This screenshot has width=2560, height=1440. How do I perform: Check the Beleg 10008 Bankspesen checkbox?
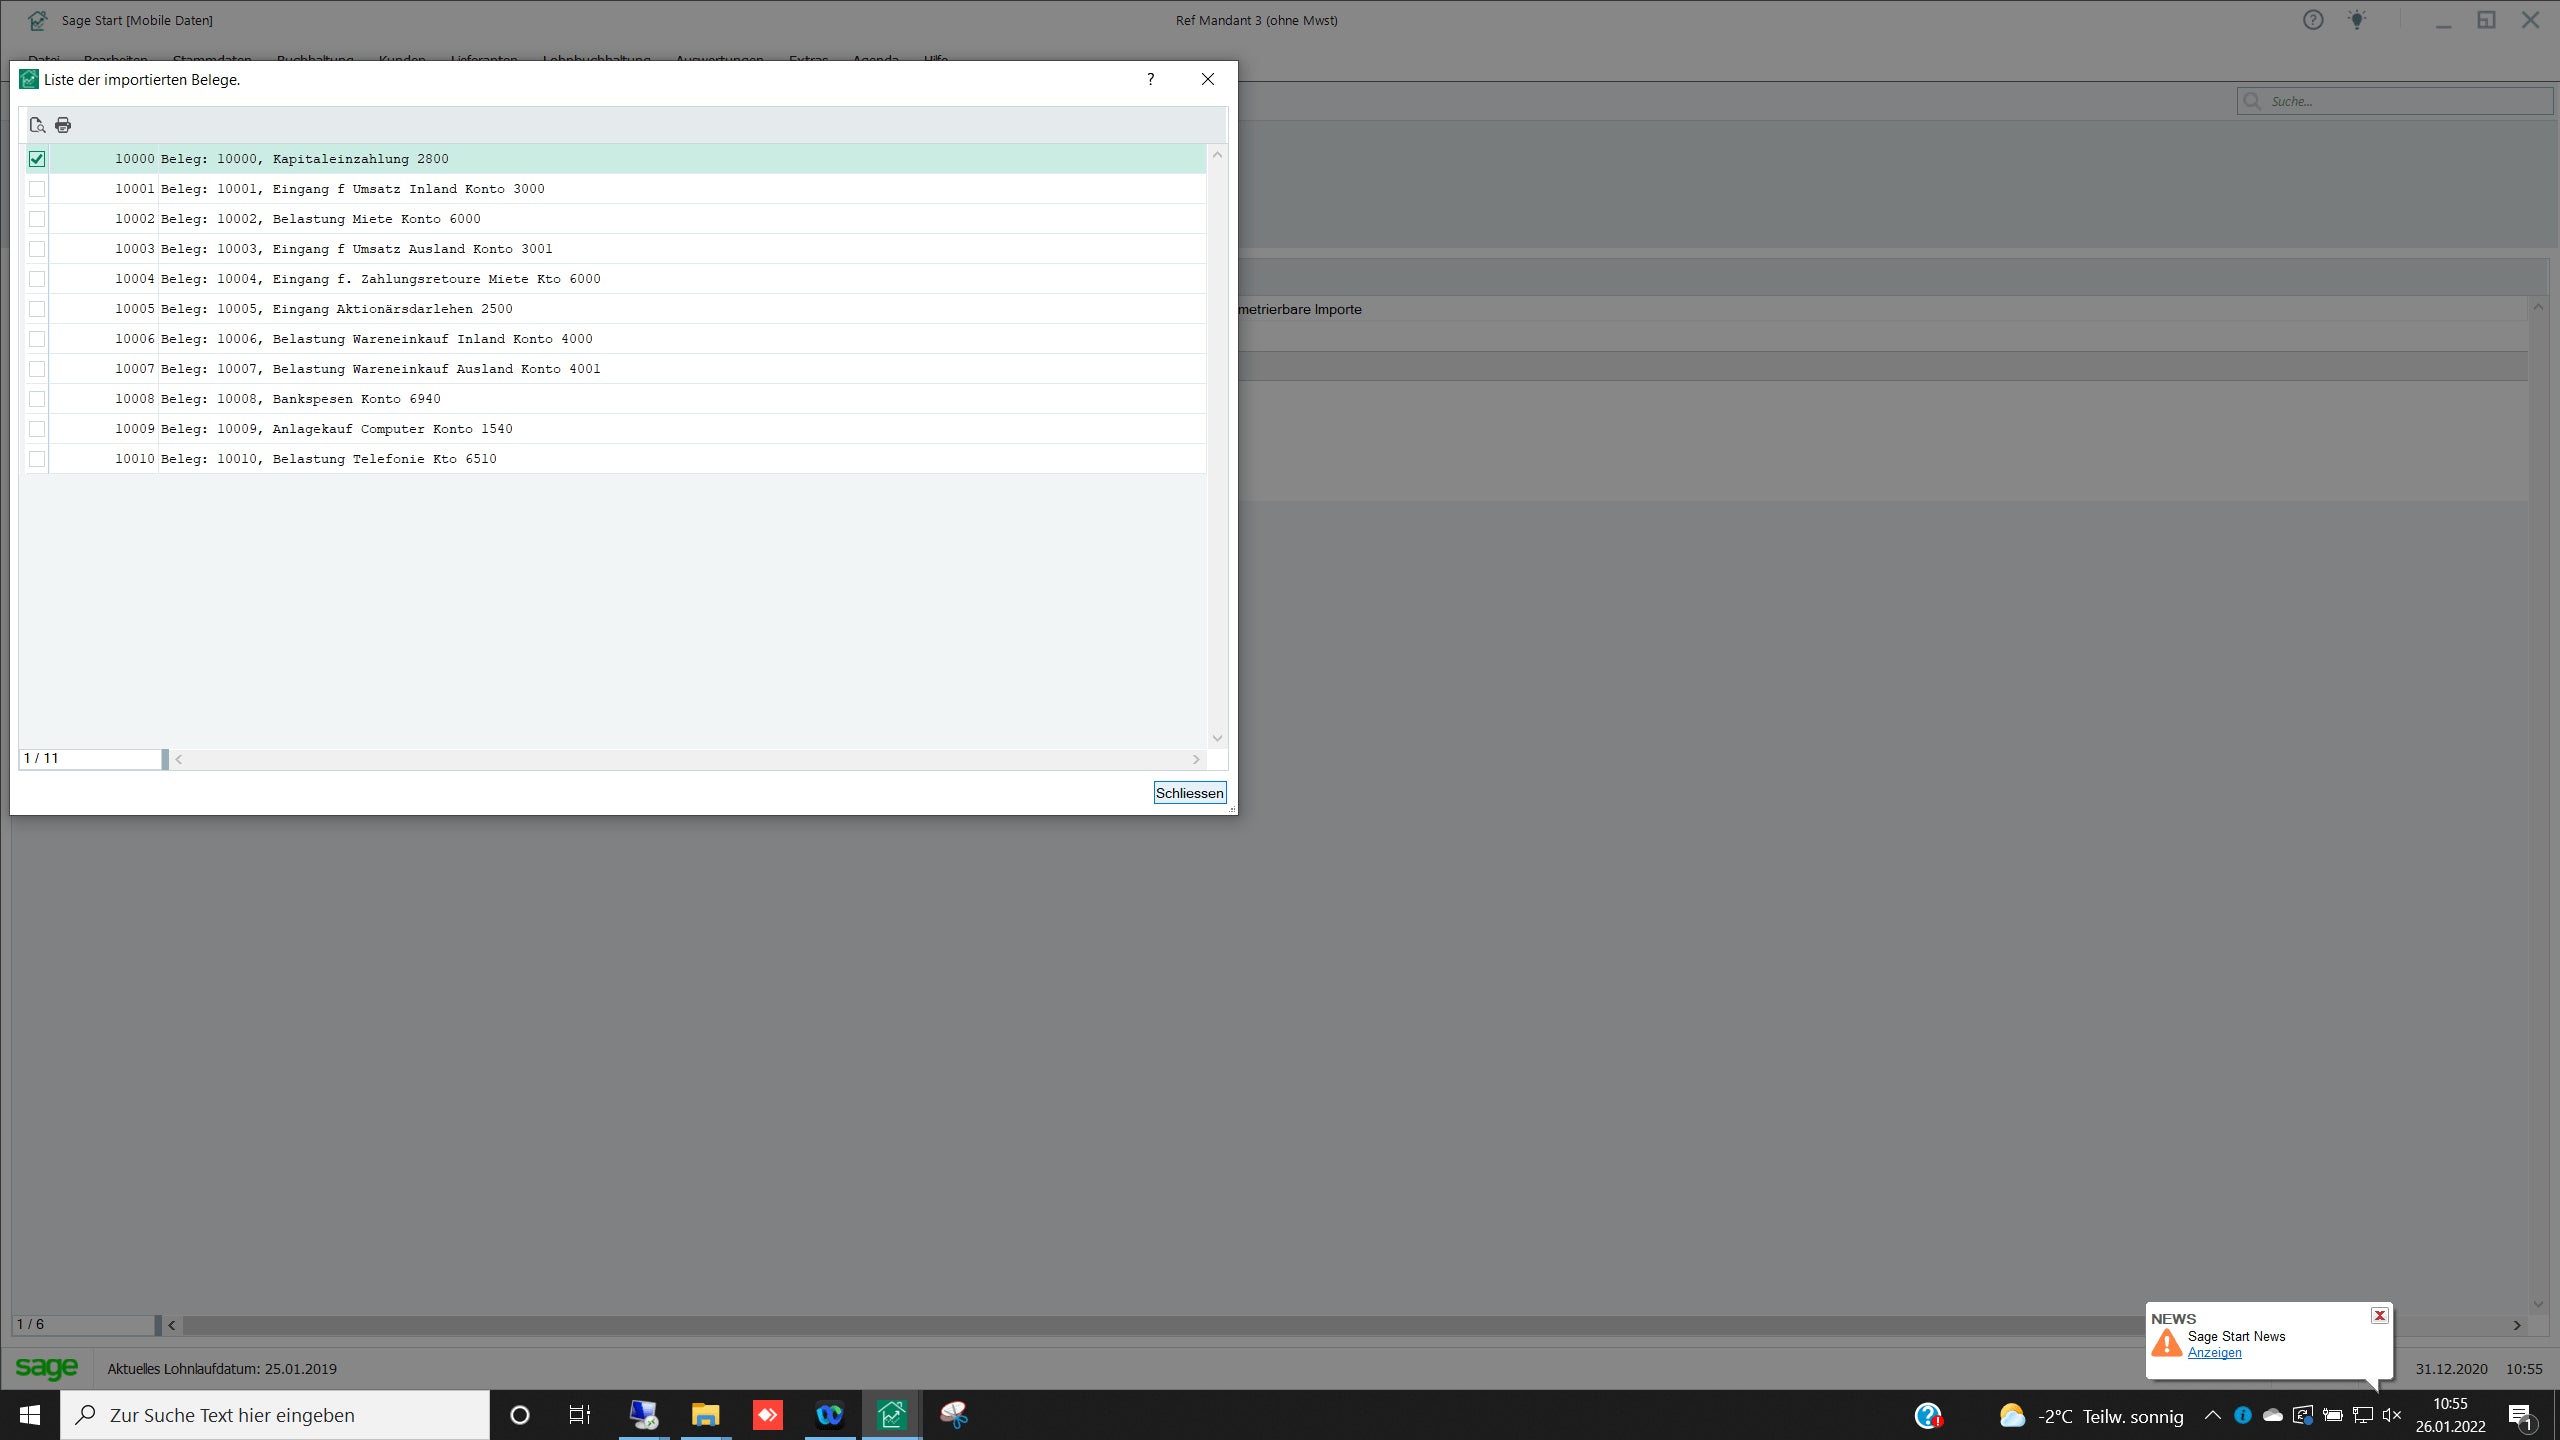tap(37, 399)
